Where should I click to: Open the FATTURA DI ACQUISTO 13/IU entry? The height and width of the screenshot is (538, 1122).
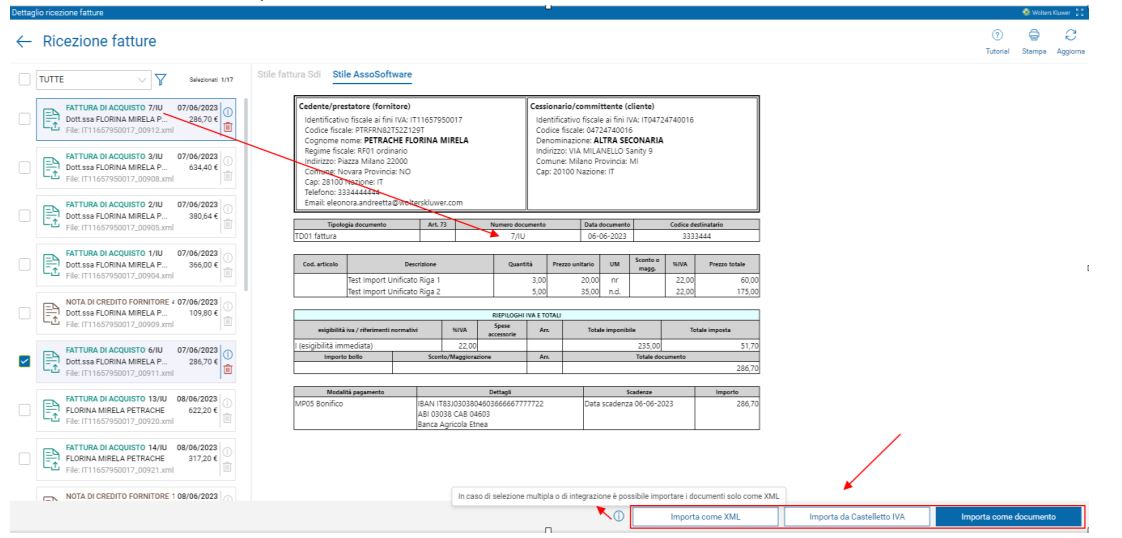click(135, 410)
